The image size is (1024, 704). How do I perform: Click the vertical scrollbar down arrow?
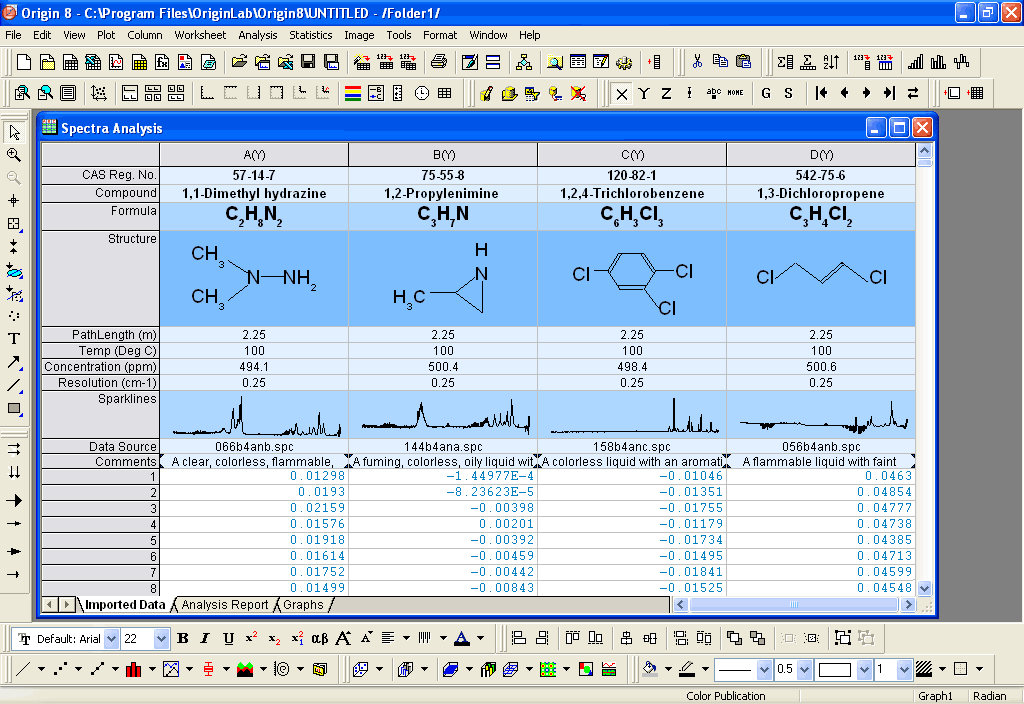924,588
